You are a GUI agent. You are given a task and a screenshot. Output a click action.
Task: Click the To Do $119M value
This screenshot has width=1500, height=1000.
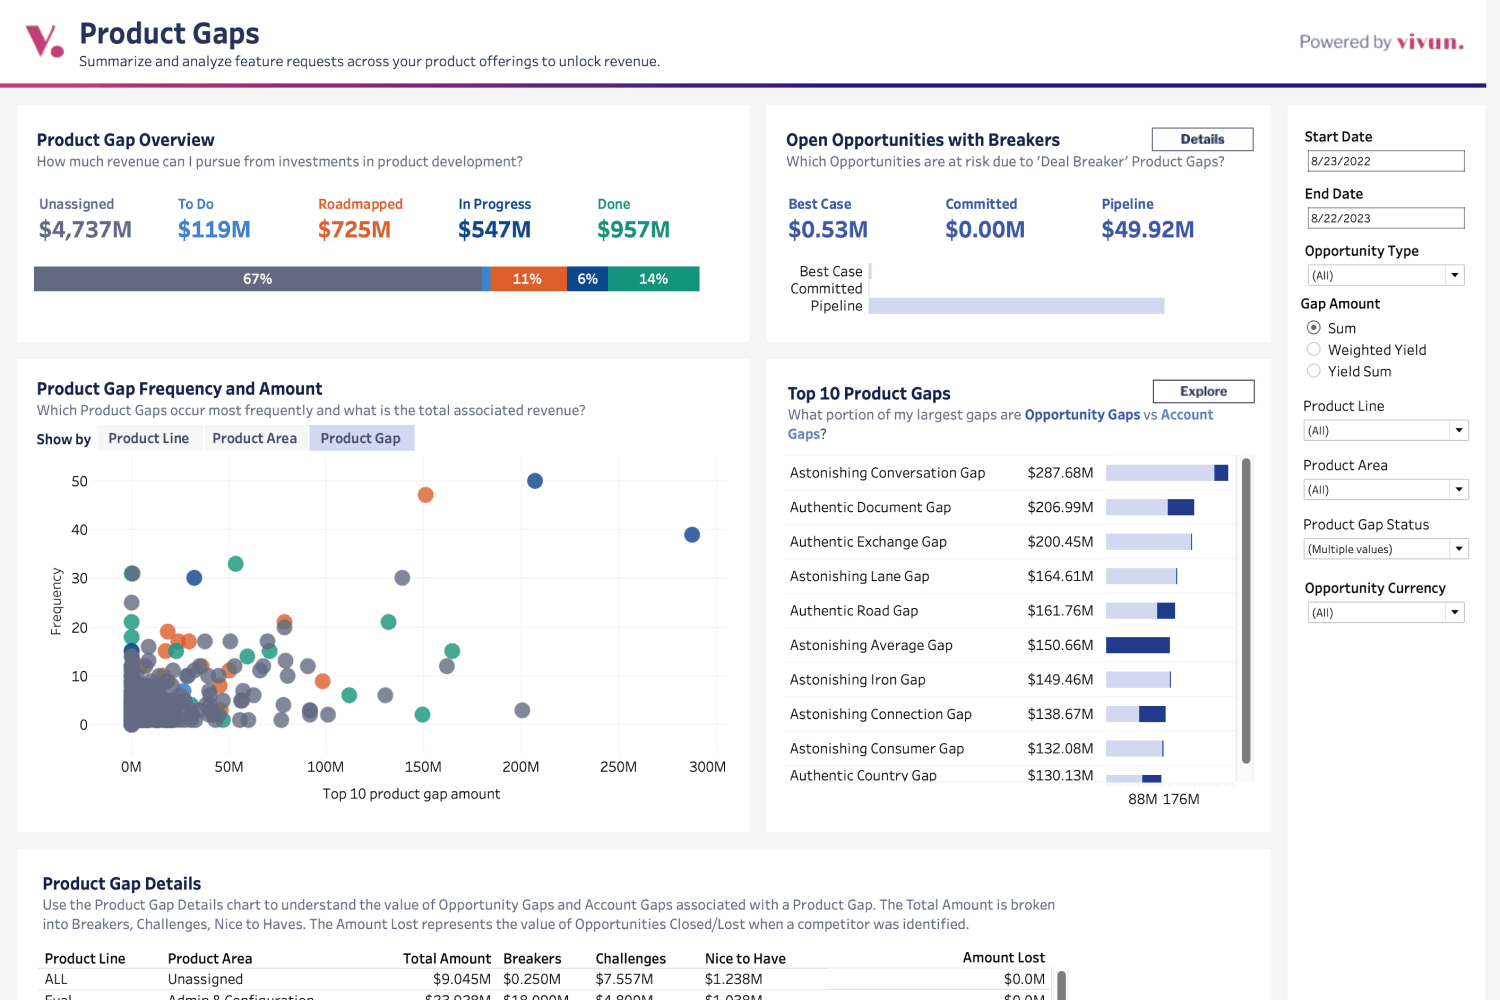(x=214, y=230)
